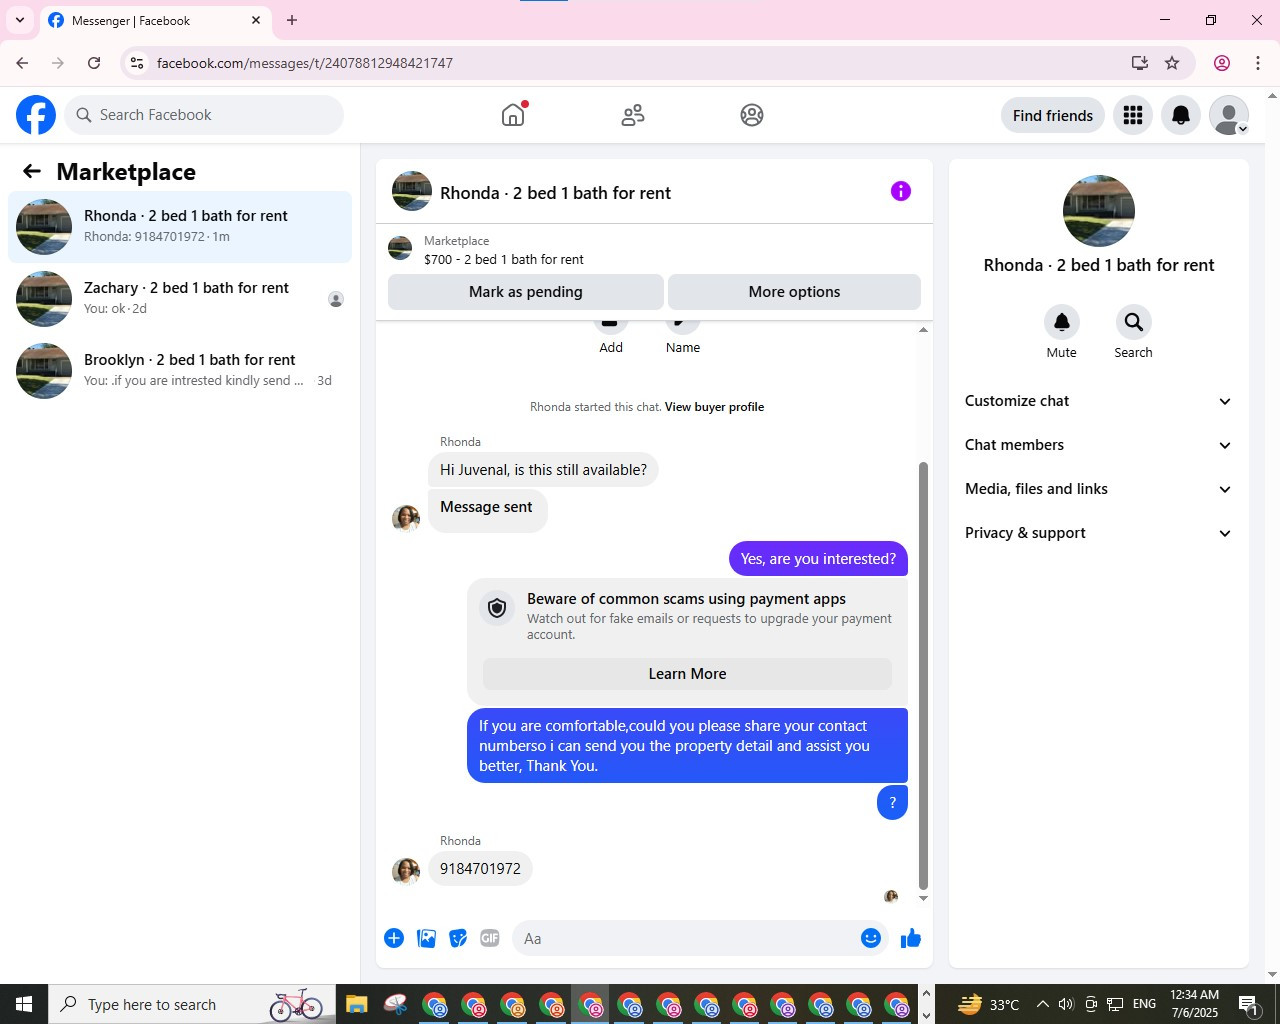Select the message 9184701972
Viewport: 1280px width, 1024px height.
(x=480, y=869)
